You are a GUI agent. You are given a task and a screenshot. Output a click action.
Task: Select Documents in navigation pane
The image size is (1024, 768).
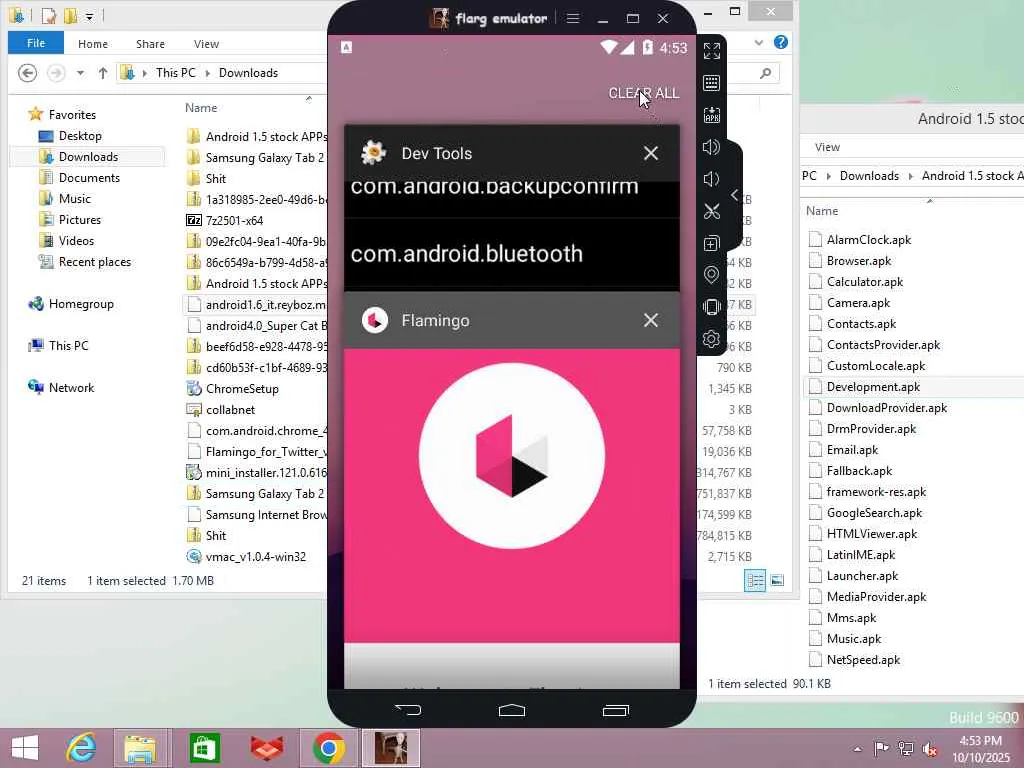89,178
